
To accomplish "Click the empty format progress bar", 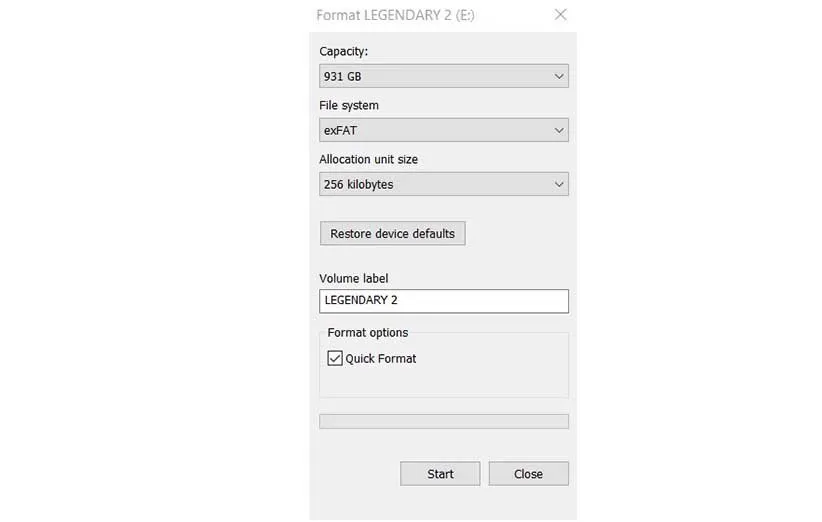I will coord(443,421).
